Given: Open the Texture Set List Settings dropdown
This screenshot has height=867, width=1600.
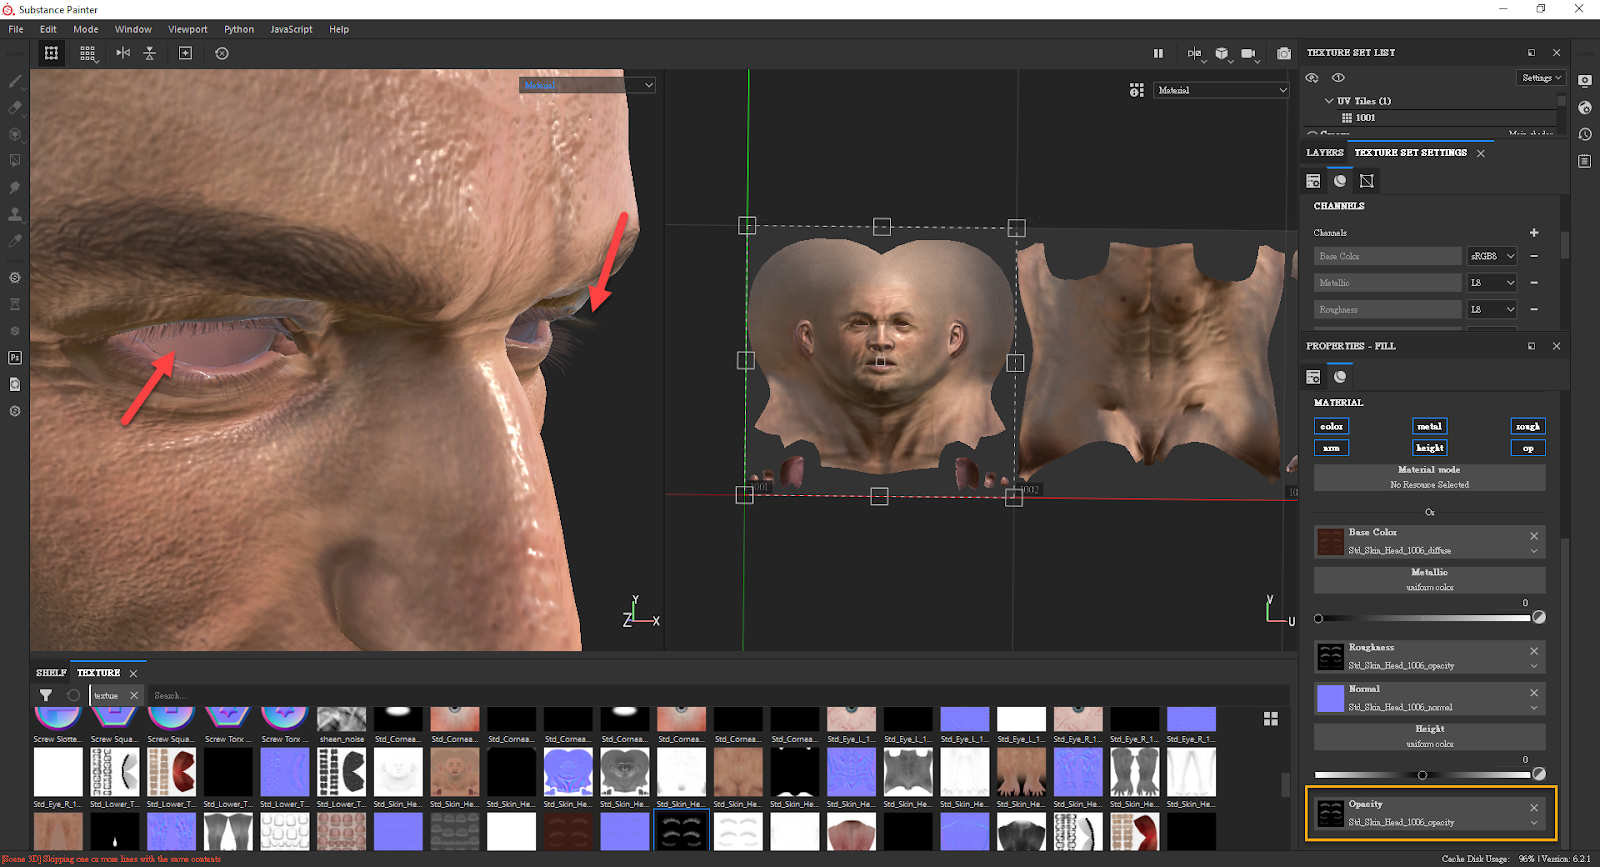Looking at the screenshot, I should point(1541,78).
